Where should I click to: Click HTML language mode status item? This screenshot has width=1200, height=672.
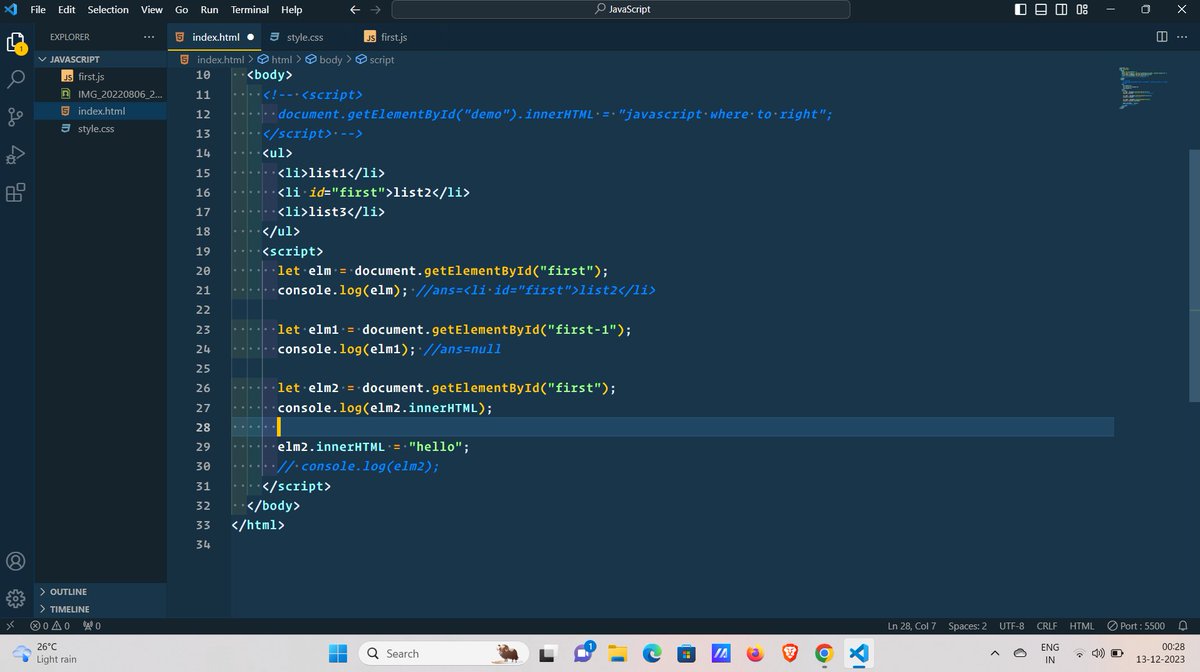1082,626
